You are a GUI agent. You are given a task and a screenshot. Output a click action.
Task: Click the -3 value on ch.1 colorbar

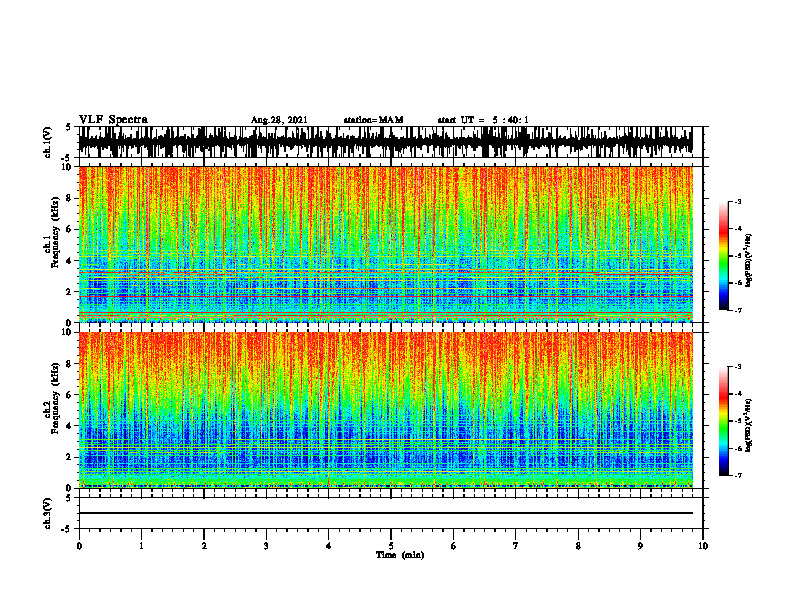(x=737, y=201)
